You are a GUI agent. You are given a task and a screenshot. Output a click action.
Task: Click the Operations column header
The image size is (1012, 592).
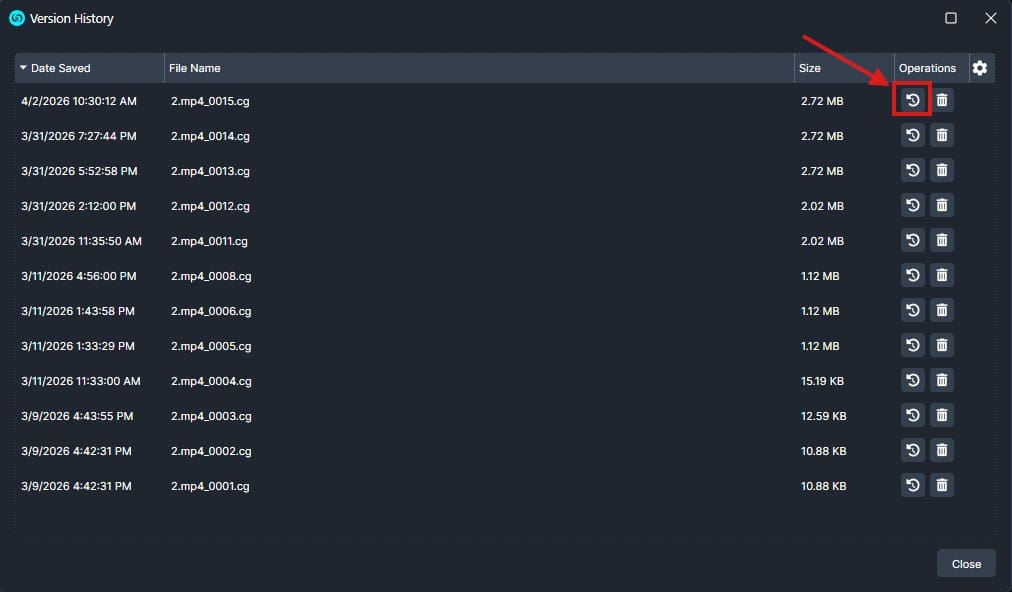coord(929,68)
